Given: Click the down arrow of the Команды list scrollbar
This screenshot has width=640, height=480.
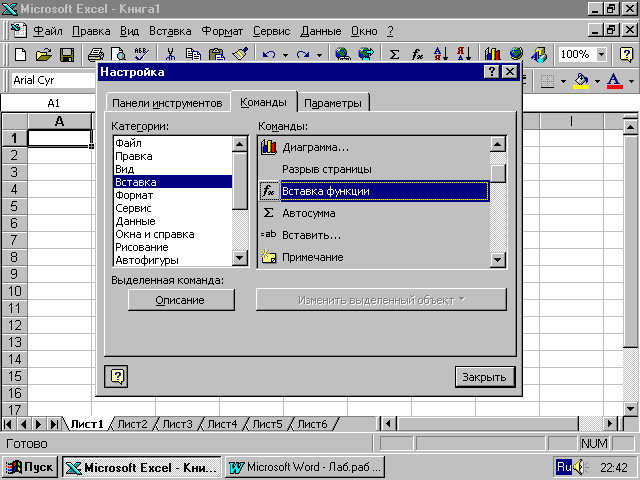Looking at the screenshot, I should pos(498,260).
